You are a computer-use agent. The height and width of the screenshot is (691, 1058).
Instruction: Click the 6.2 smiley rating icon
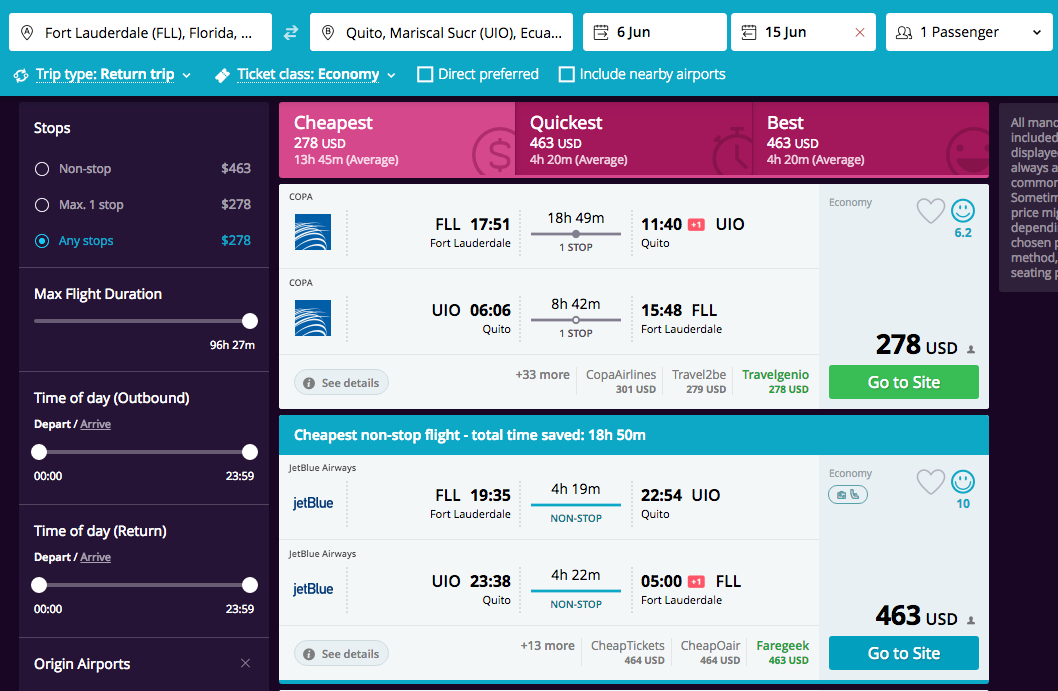pyautogui.click(x=963, y=211)
